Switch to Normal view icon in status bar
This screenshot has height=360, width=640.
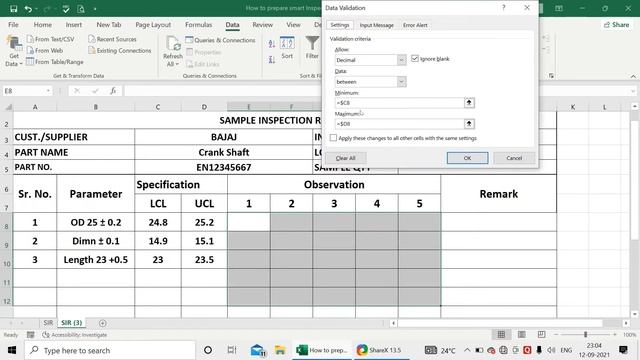(x=501, y=335)
